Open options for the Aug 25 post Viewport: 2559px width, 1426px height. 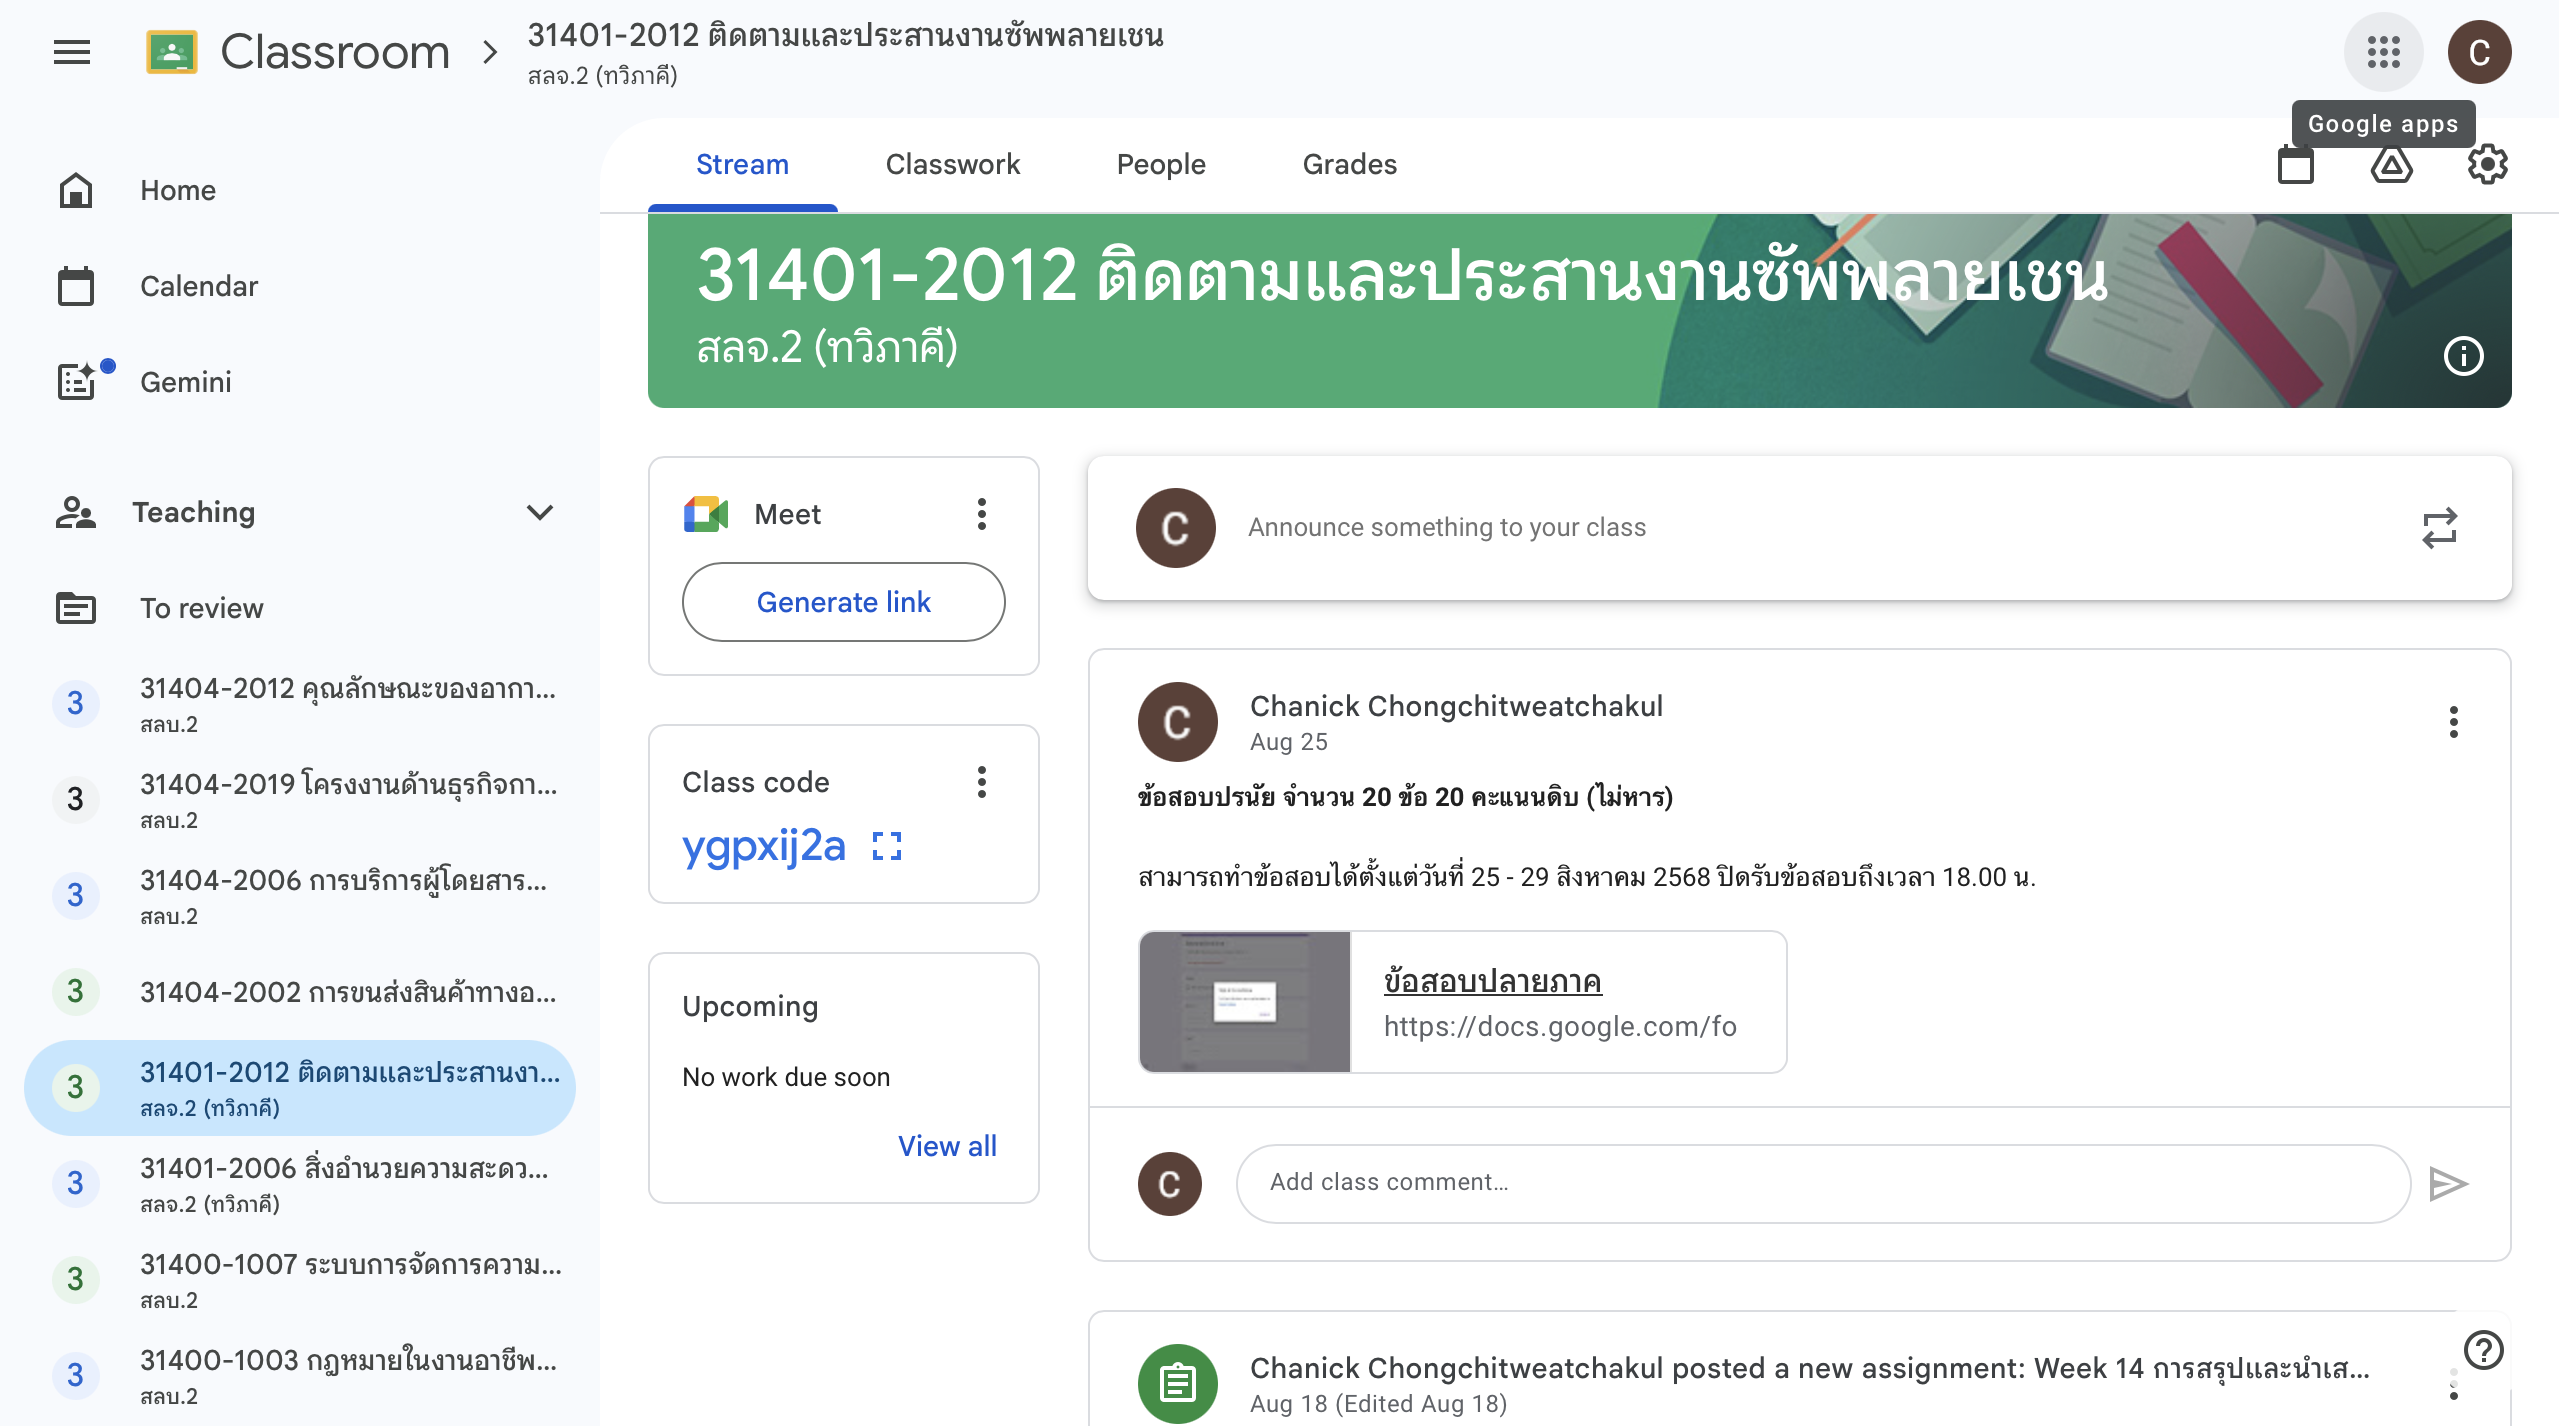coord(2453,722)
